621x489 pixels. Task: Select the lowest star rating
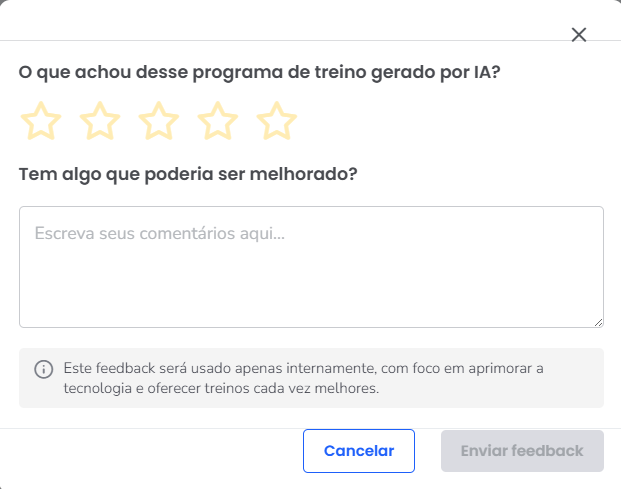click(41, 122)
